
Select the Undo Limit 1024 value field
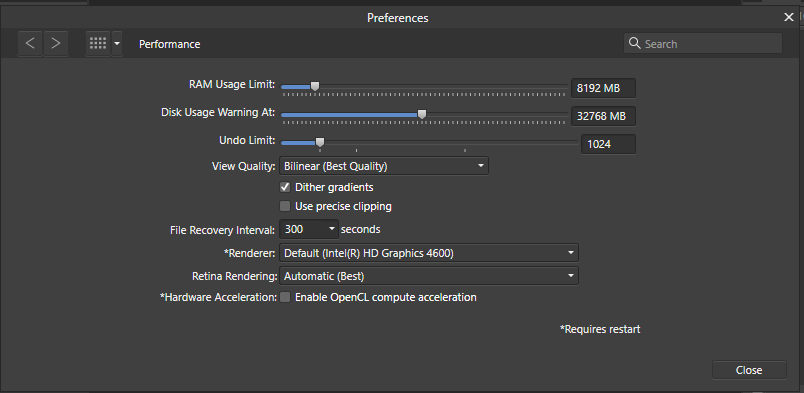(x=608, y=144)
